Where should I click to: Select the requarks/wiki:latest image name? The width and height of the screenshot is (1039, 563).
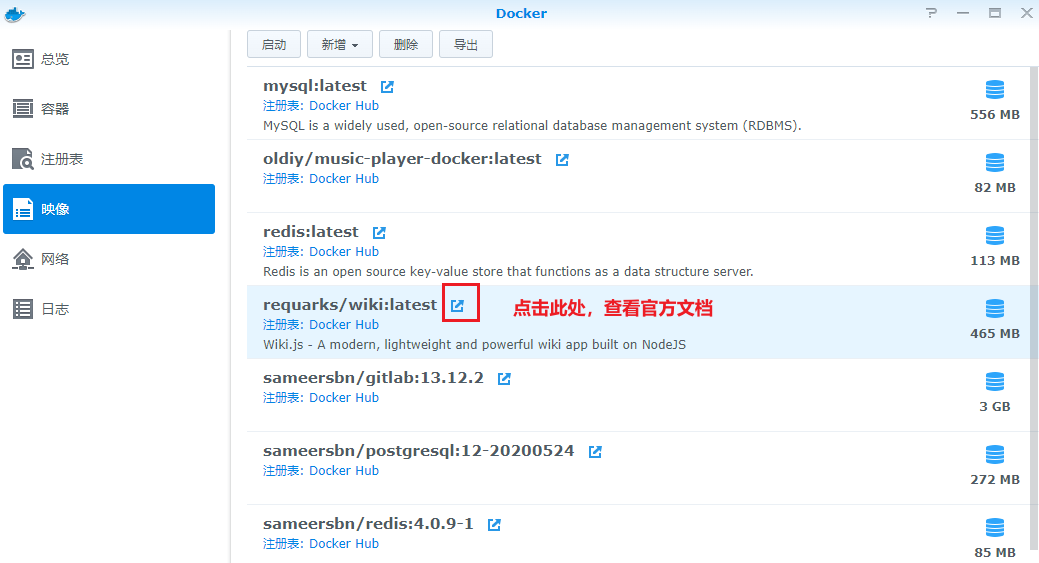(350, 305)
